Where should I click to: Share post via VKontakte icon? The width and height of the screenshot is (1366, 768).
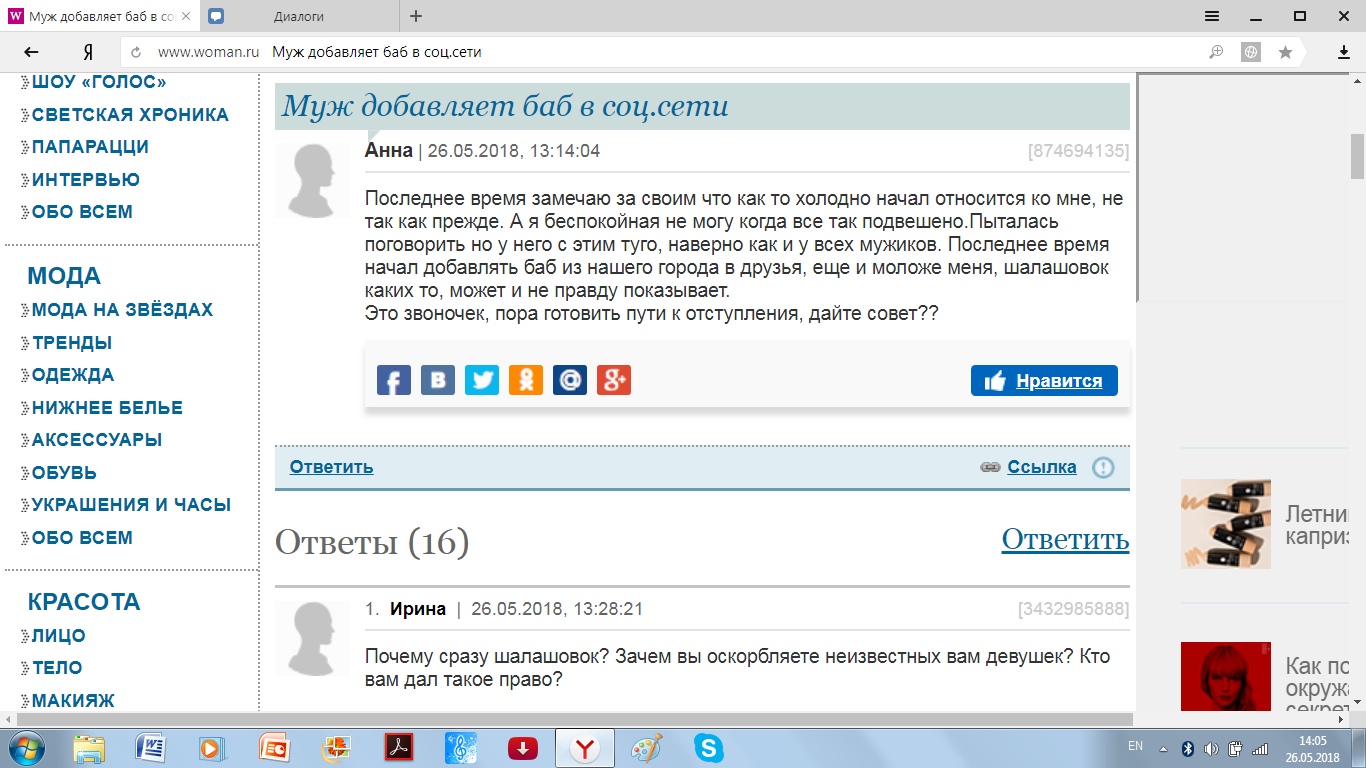coord(438,380)
